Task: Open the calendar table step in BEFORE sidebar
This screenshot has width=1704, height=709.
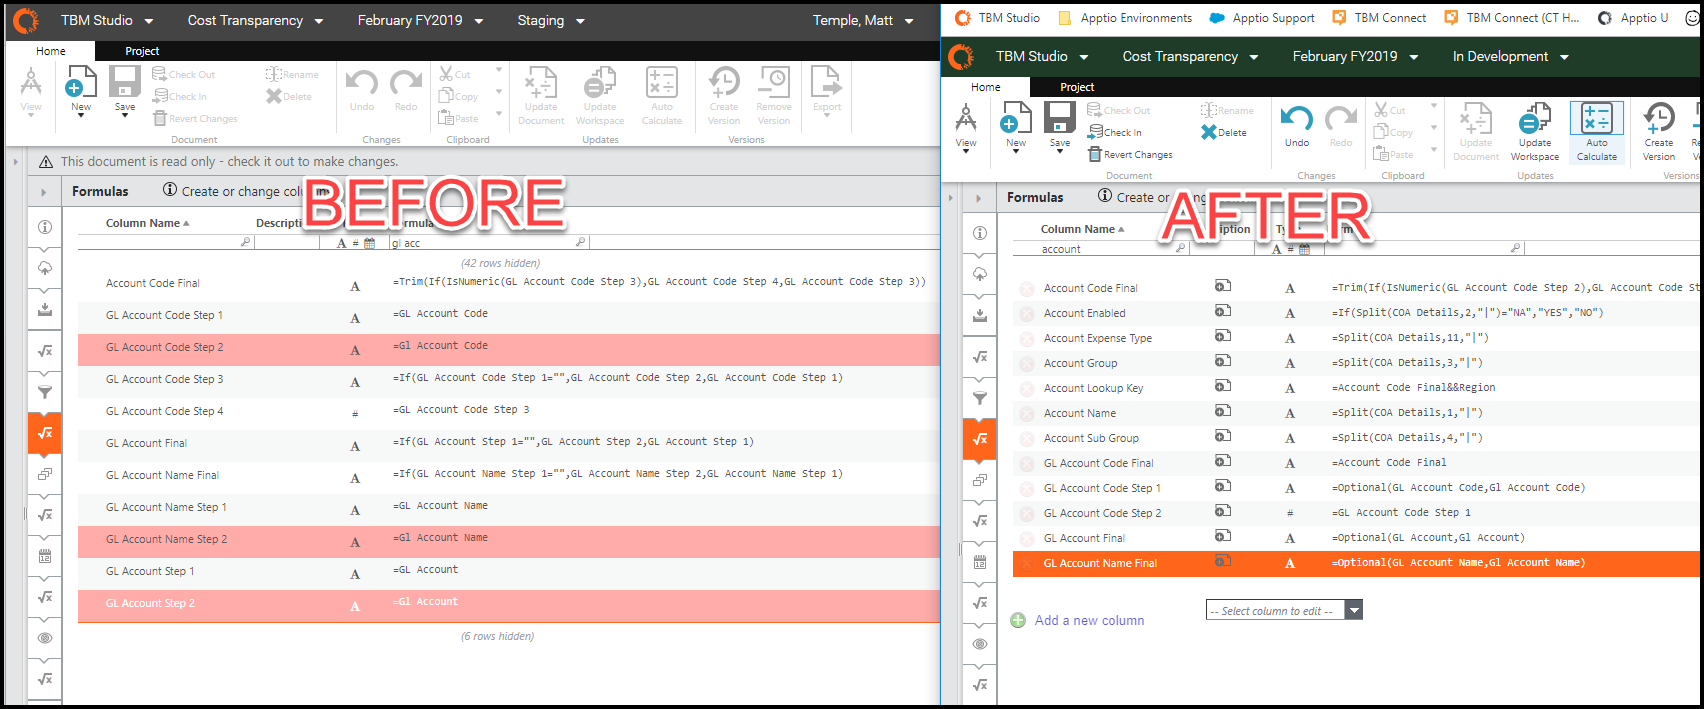Action: 45,556
